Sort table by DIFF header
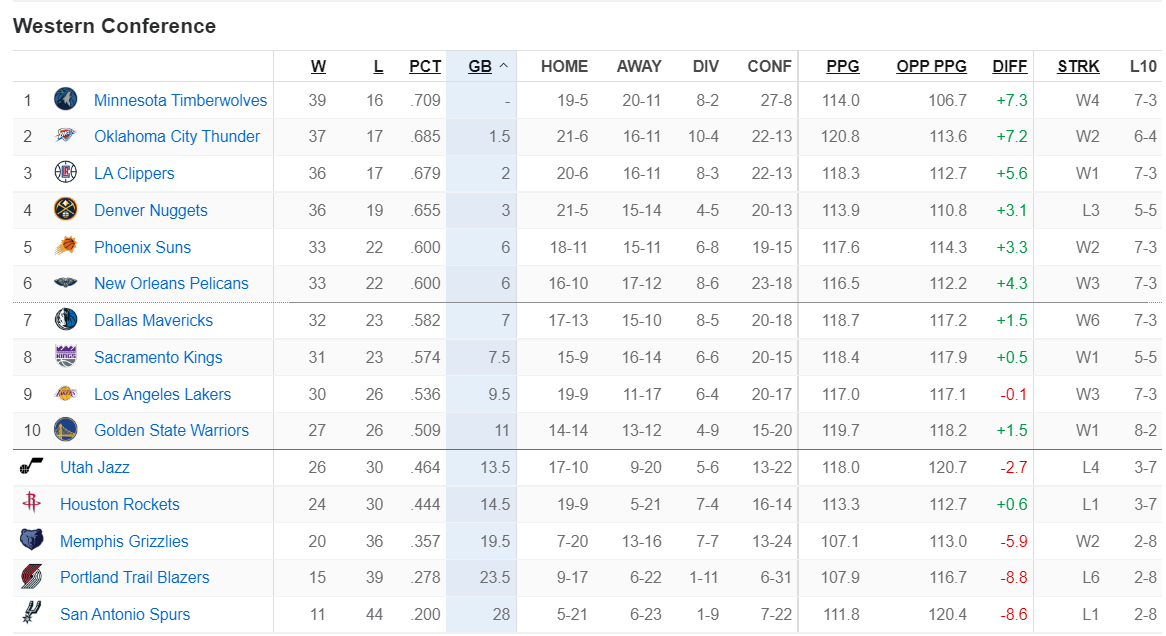1166x636 pixels. point(1009,66)
